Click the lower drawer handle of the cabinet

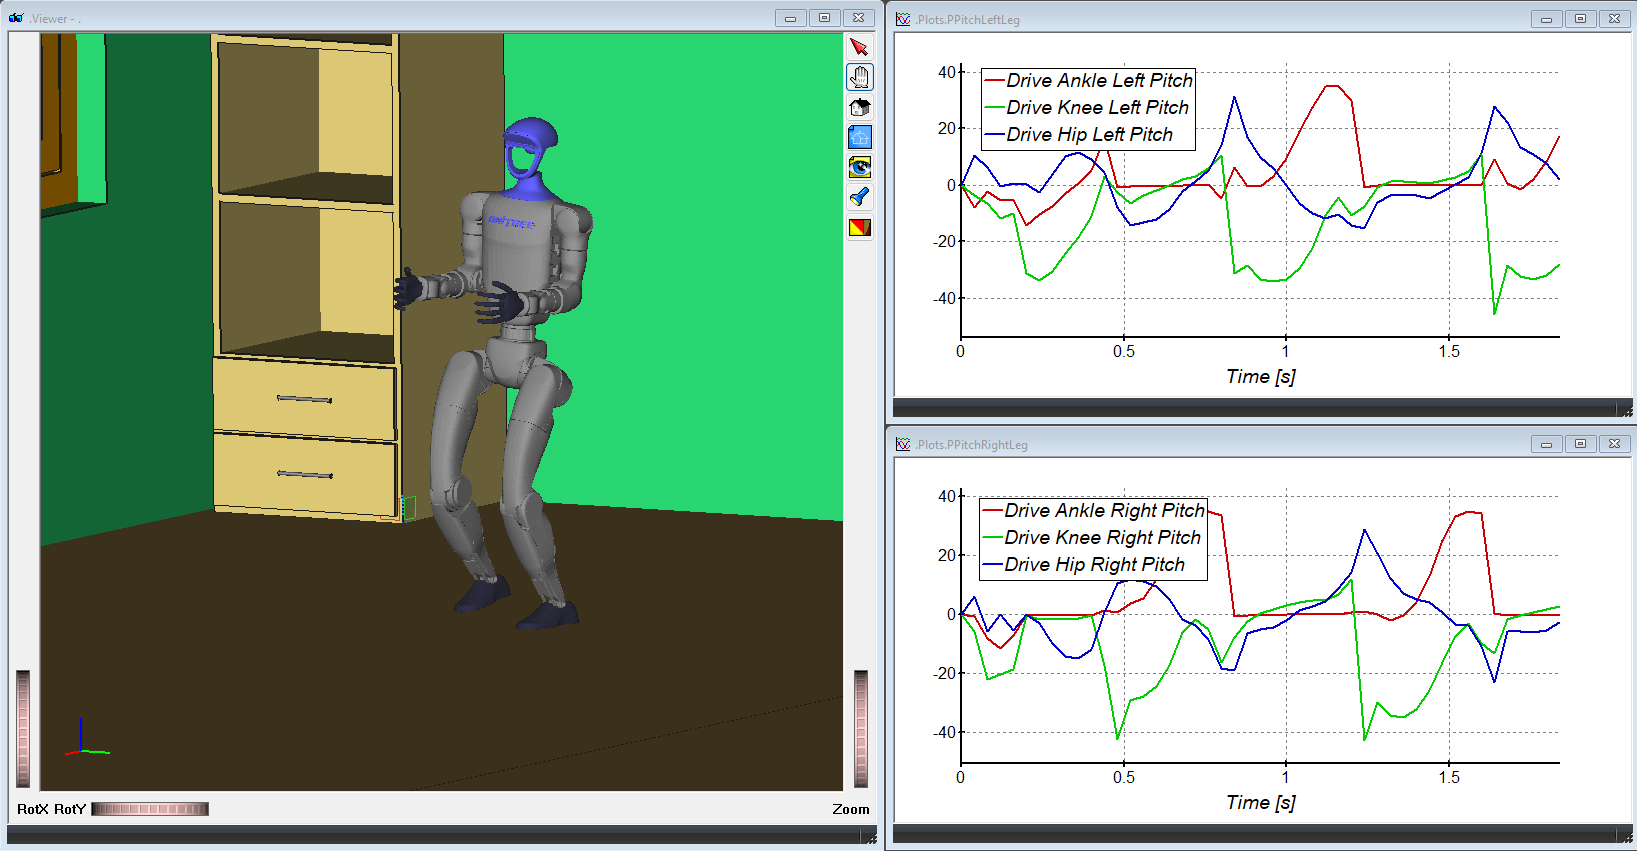(305, 474)
